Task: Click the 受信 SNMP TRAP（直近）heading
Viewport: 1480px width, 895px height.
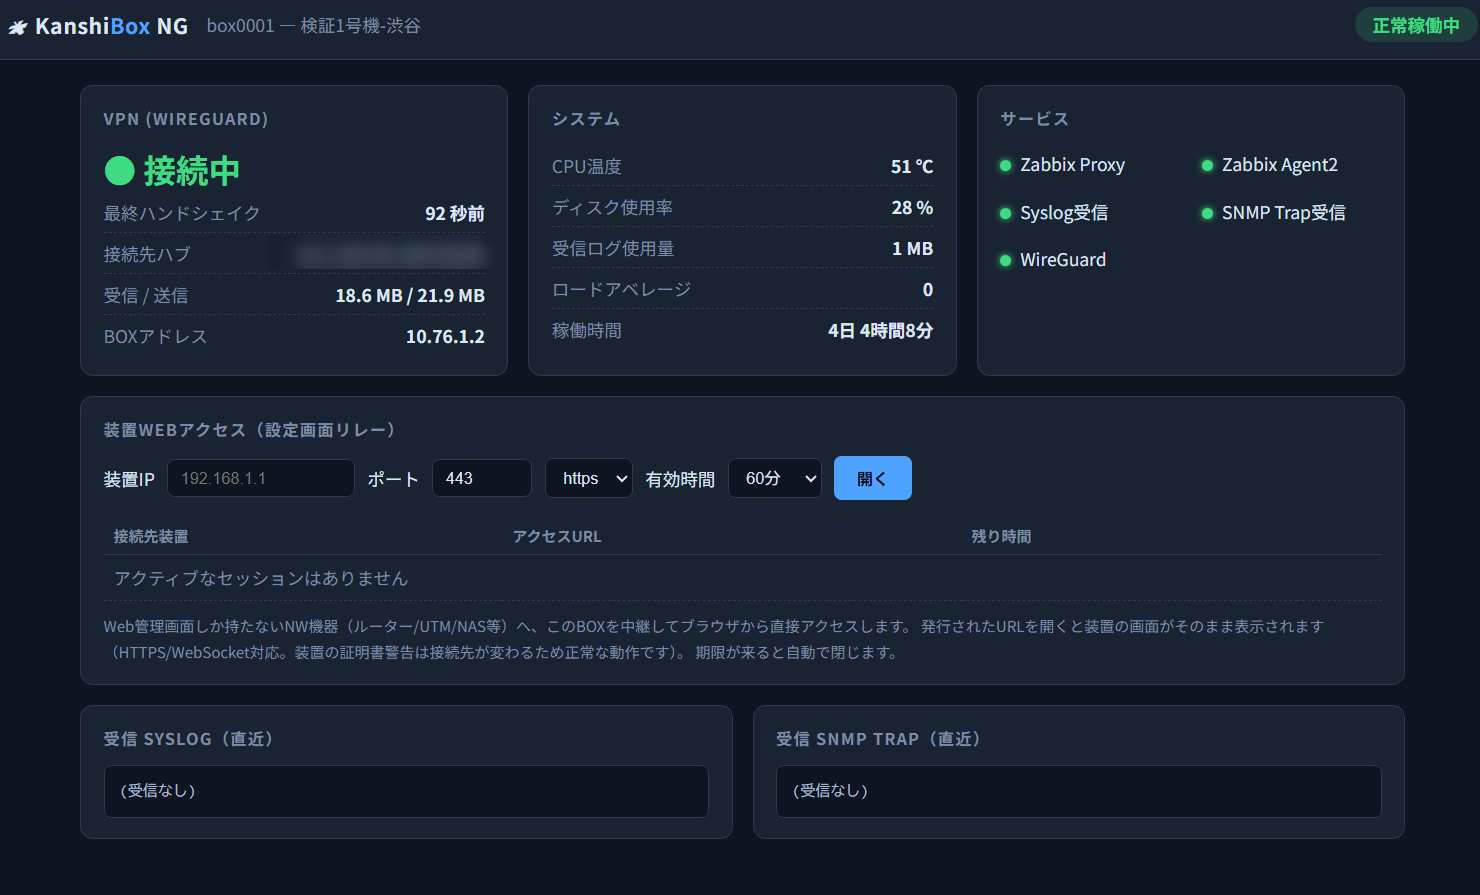Action: [x=879, y=739]
